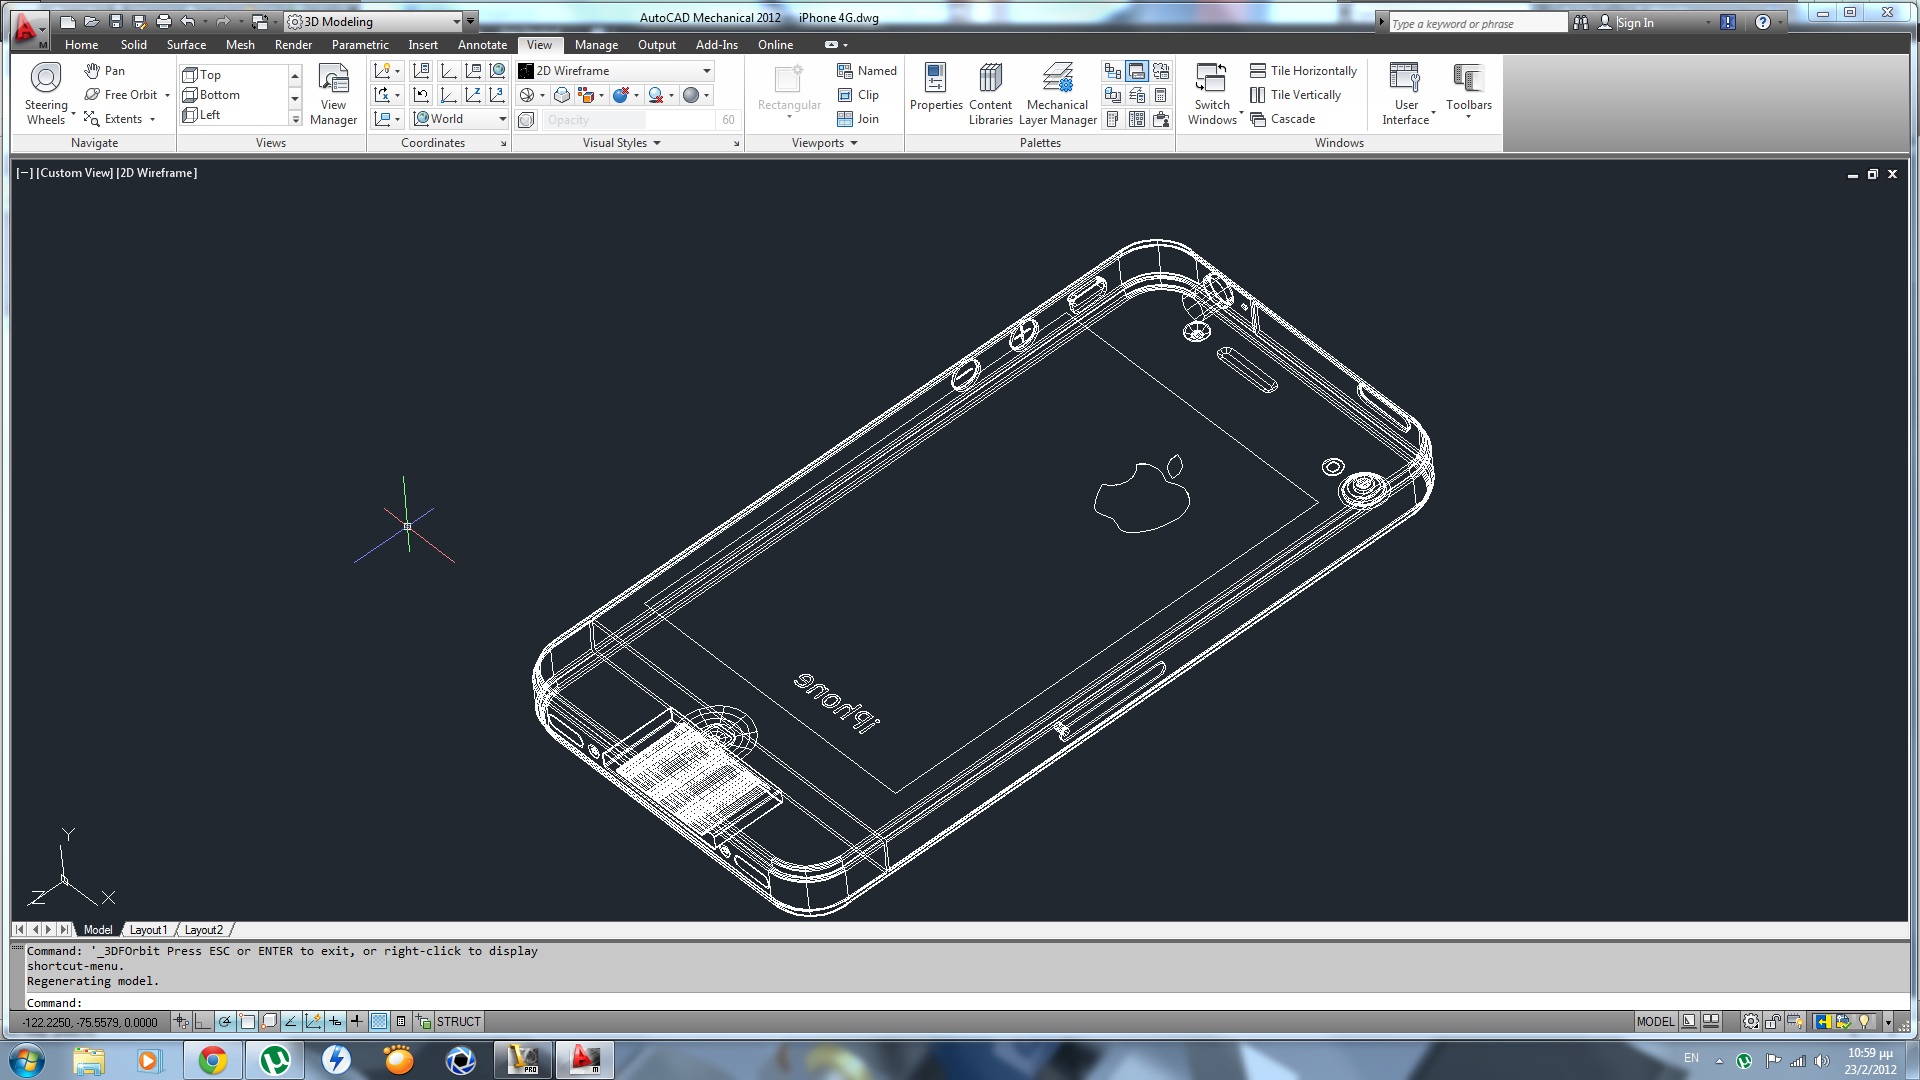Toggle 3D Object Snap in the status bar
This screenshot has height=1080, width=1920.
click(269, 1022)
